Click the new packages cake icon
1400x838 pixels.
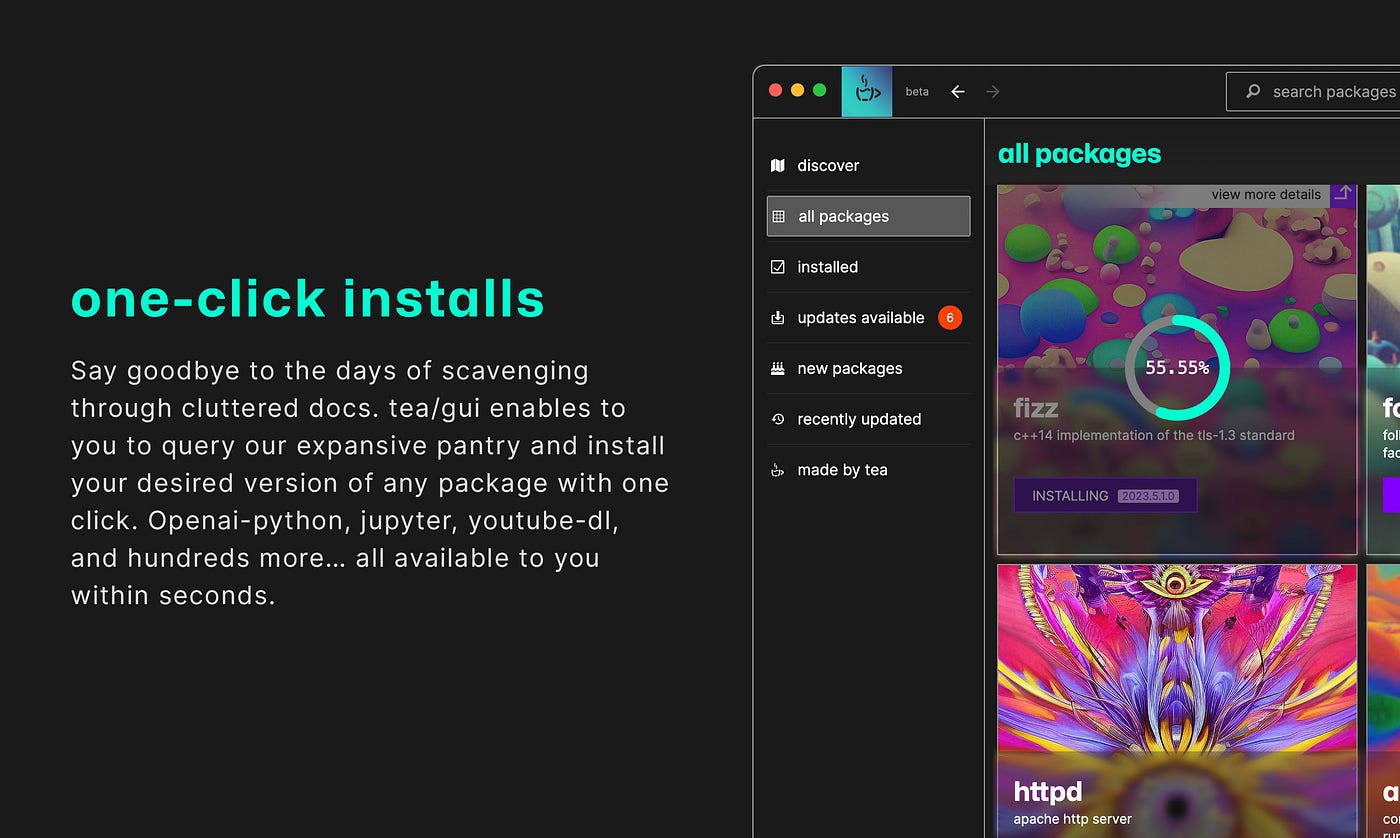tap(778, 368)
